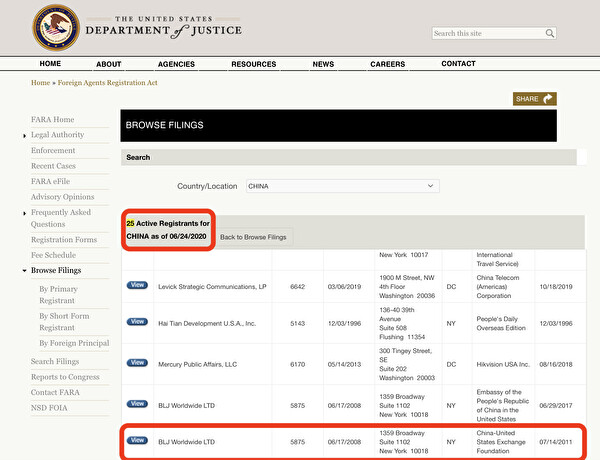View BLJ Worldwide filing for Embassy of China
The height and width of the screenshot is (460, 600).
tap(137, 404)
